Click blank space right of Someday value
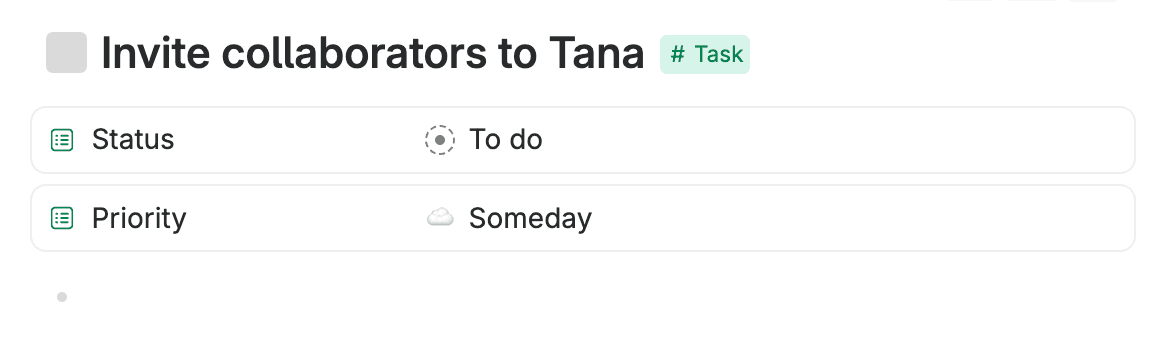Image resolution: width=1168 pixels, height=362 pixels. point(857,218)
